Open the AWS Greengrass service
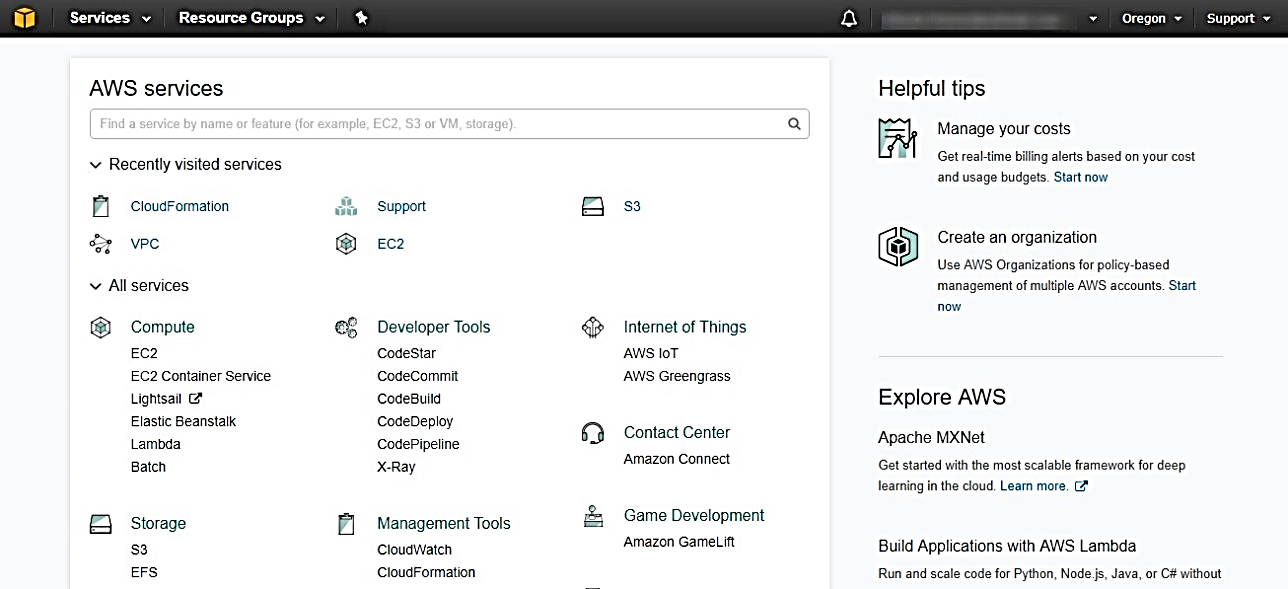The width and height of the screenshot is (1288, 589). 677,376
